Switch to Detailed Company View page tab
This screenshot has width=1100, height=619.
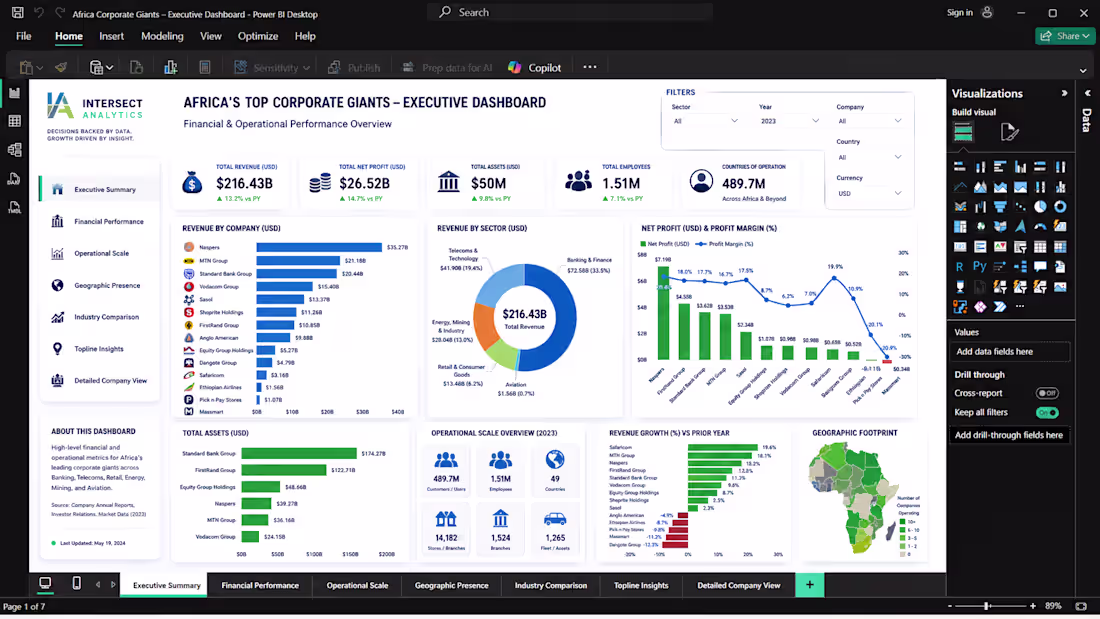point(739,585)
